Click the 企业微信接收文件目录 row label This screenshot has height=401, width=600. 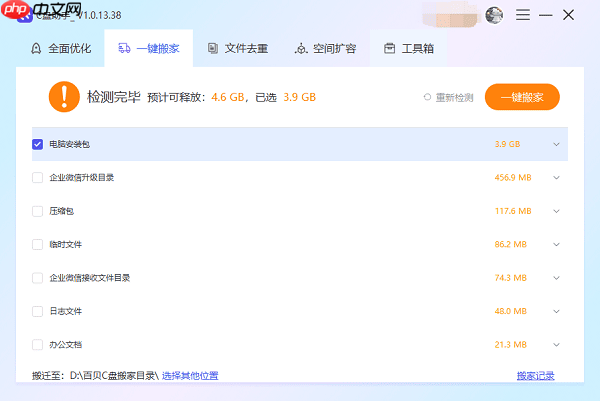pyautogui.click(x=90, y=278)
